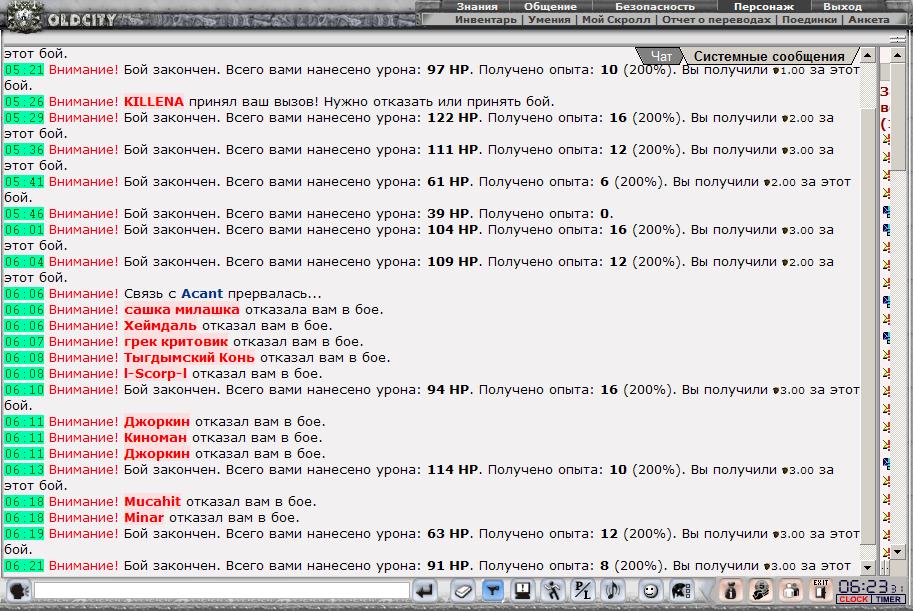Click player name l-Scorp-l

tap(155, 373)
